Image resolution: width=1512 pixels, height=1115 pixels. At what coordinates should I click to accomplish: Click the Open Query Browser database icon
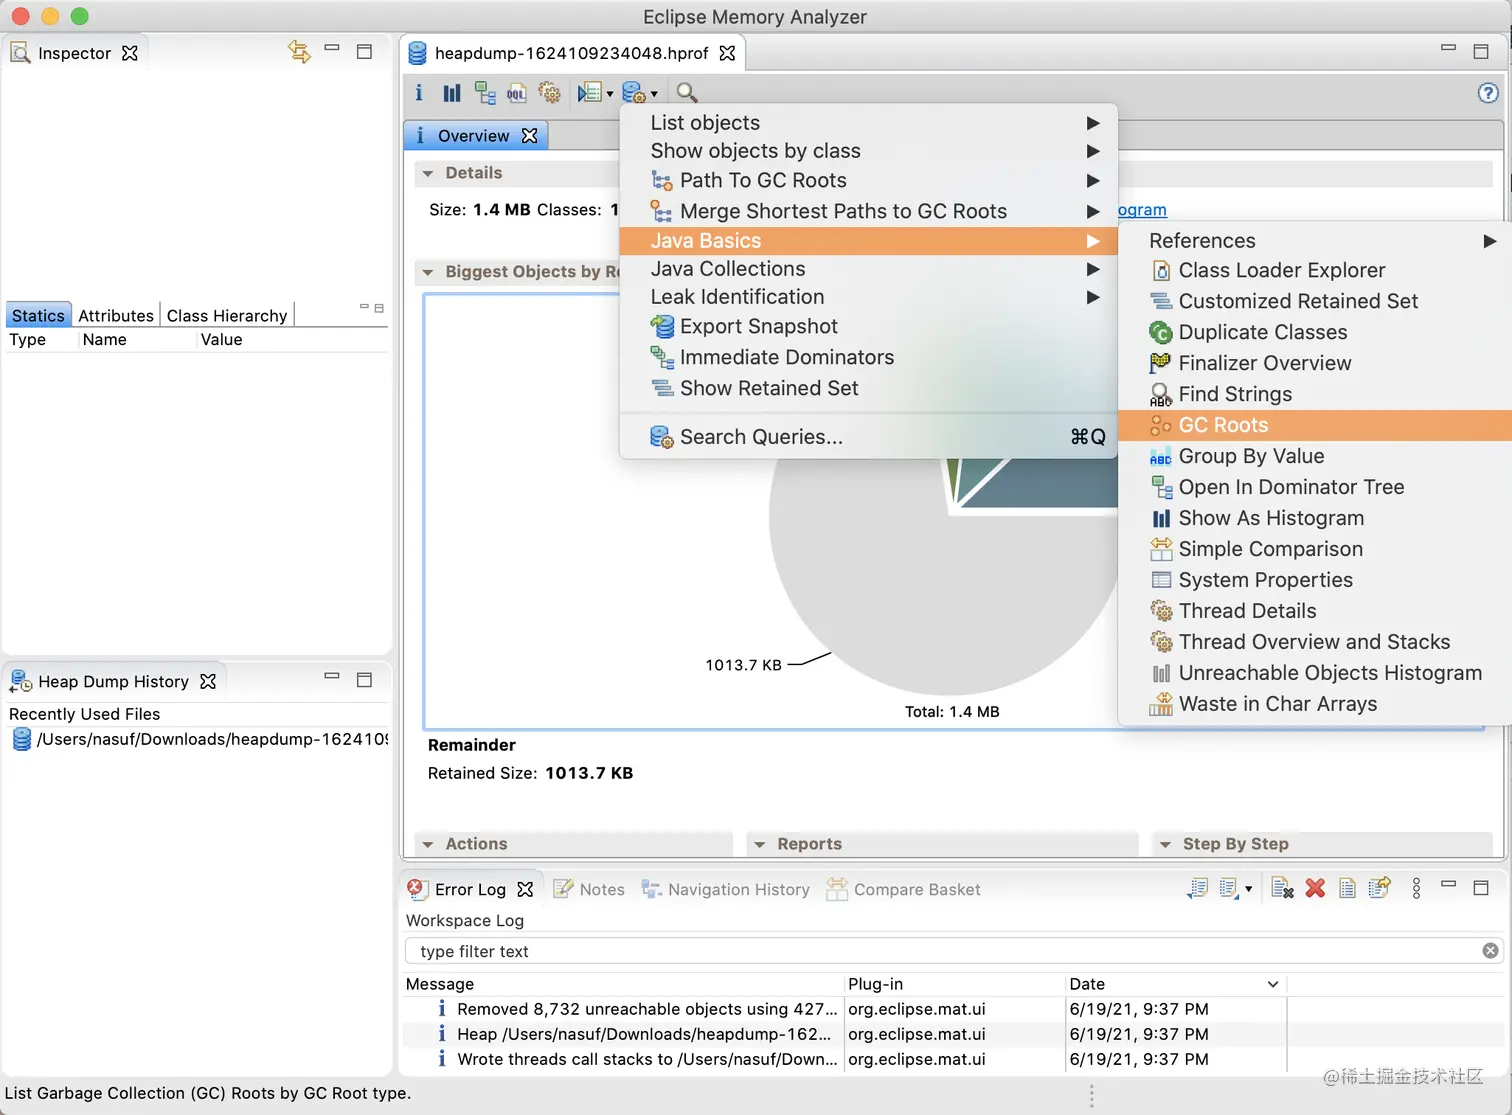coord(634,93)
